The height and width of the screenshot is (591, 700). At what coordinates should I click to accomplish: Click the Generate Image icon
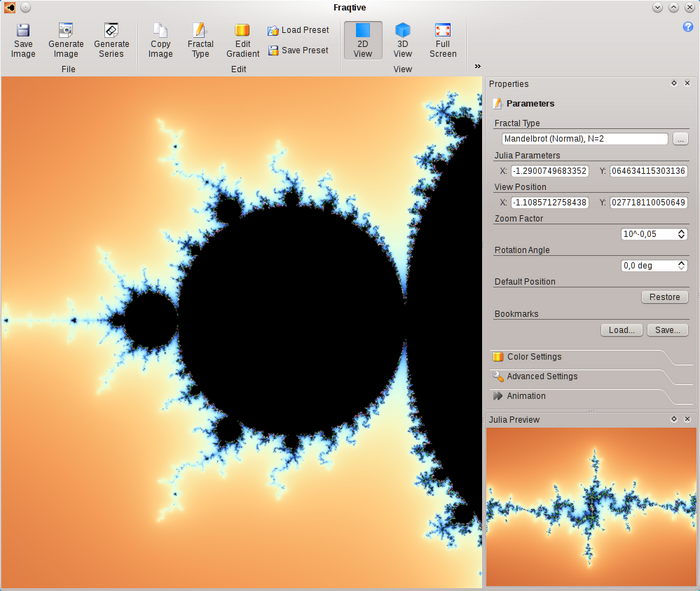click(x=66, y=40)
